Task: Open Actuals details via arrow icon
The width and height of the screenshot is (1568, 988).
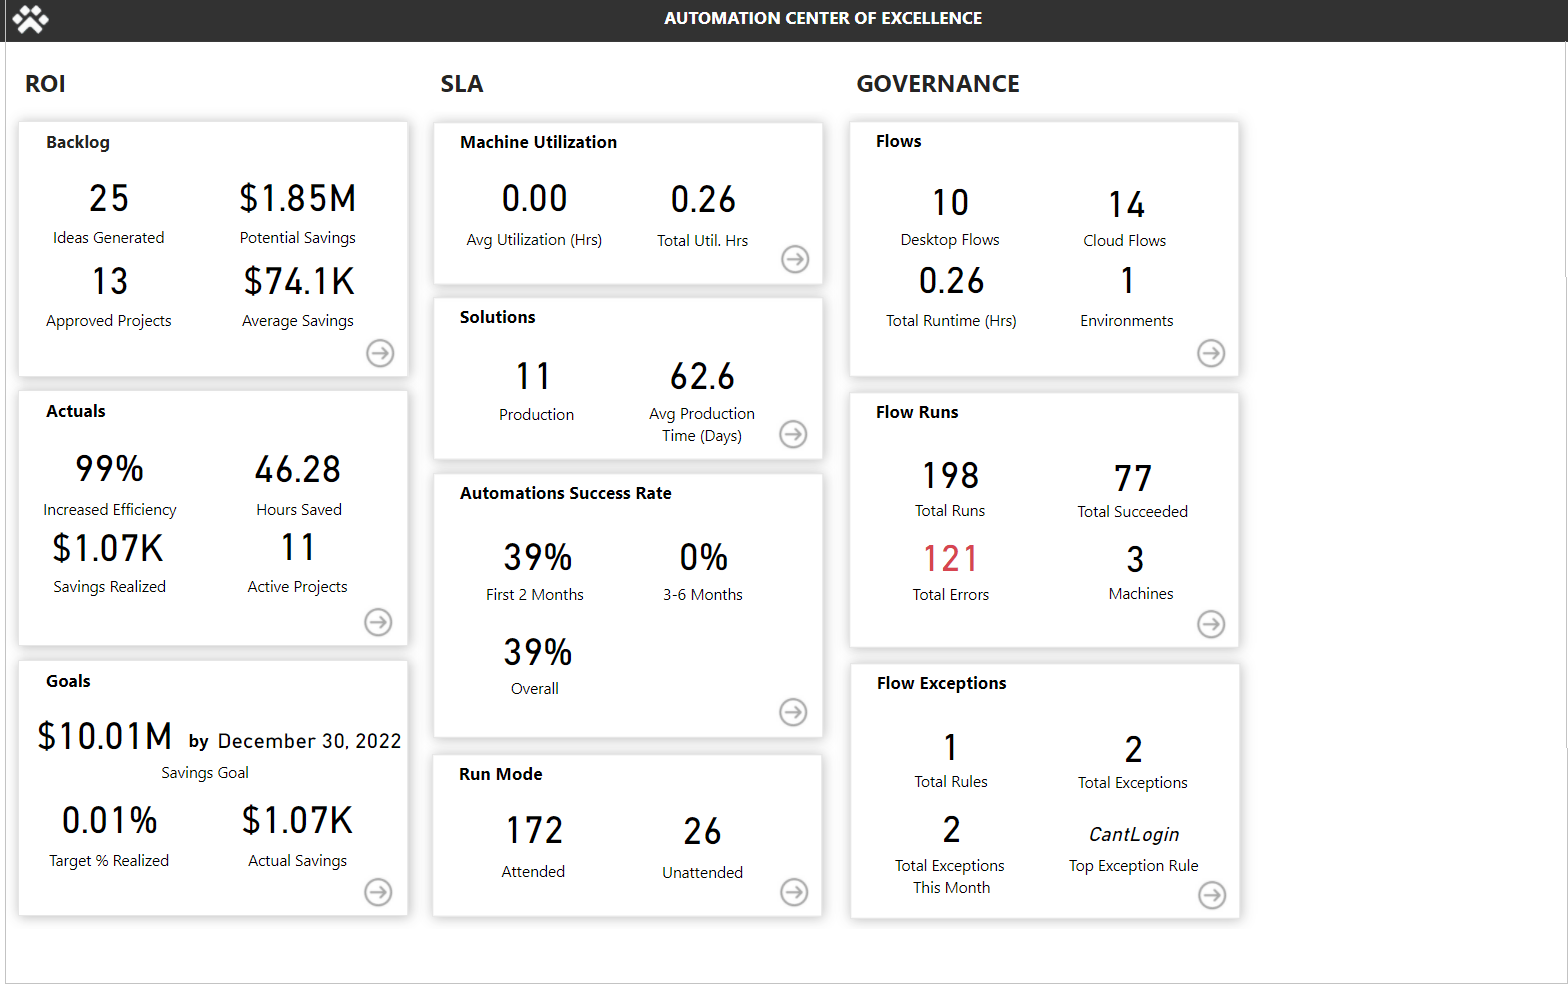Action: click(x=378, y=622)
